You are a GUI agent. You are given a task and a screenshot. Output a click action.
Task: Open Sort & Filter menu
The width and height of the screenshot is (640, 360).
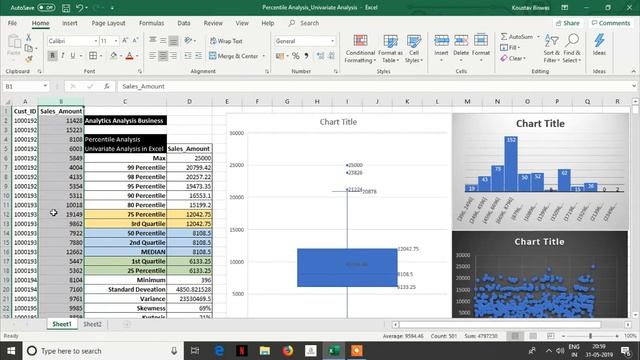click(x=551, y=48)
